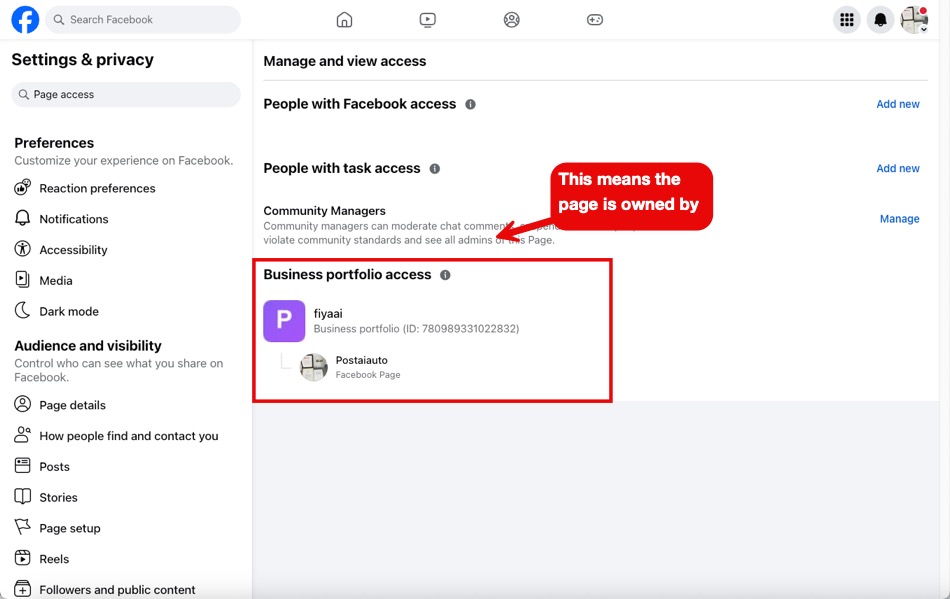Open the Home feed icon
950x599 pixels.
344,20
